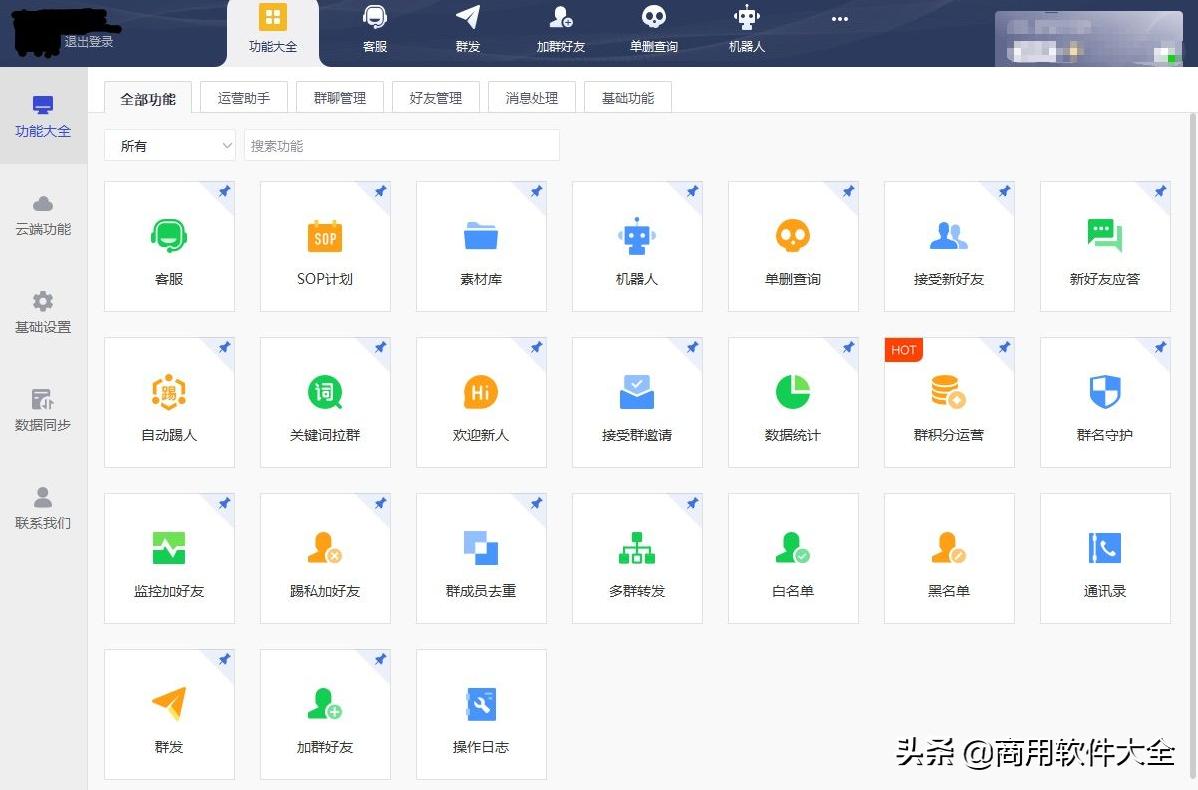The height and width of the screenshot is (790, 1198).
Task: Open the 自动踢人 auto-kick feature
Action: (169, 402)
